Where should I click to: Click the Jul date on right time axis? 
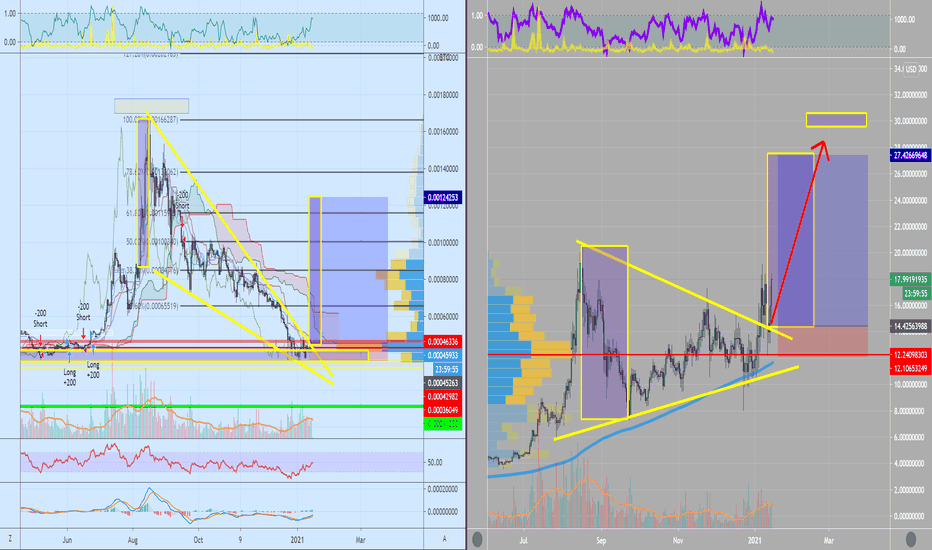523,540
